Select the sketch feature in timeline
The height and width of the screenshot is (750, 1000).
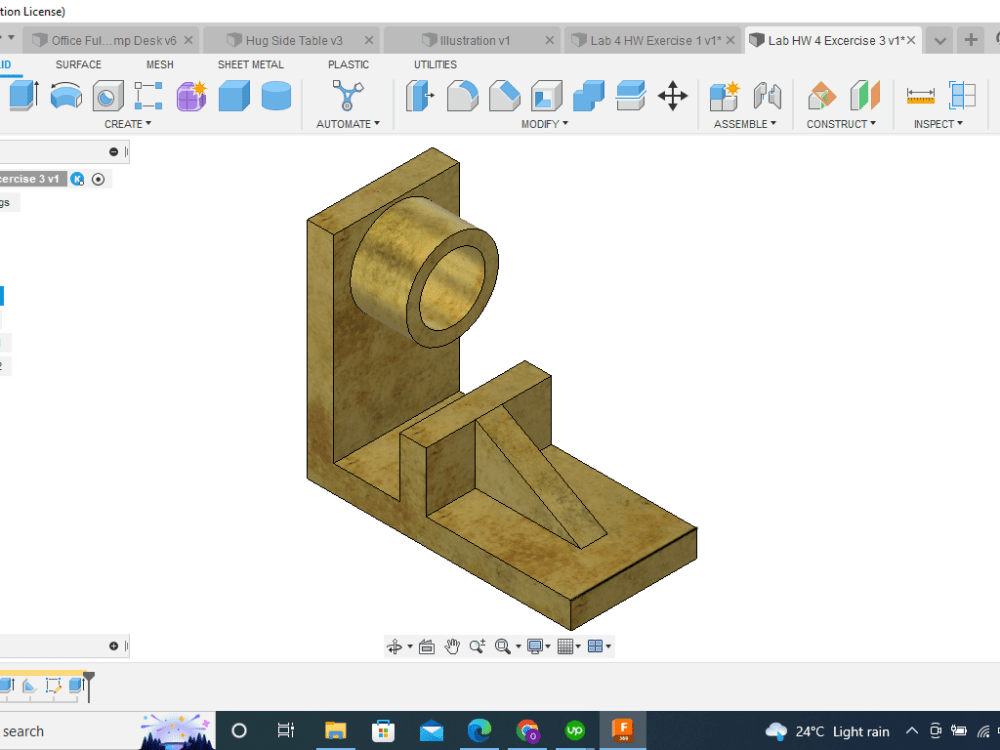click(x=53, y=686)
